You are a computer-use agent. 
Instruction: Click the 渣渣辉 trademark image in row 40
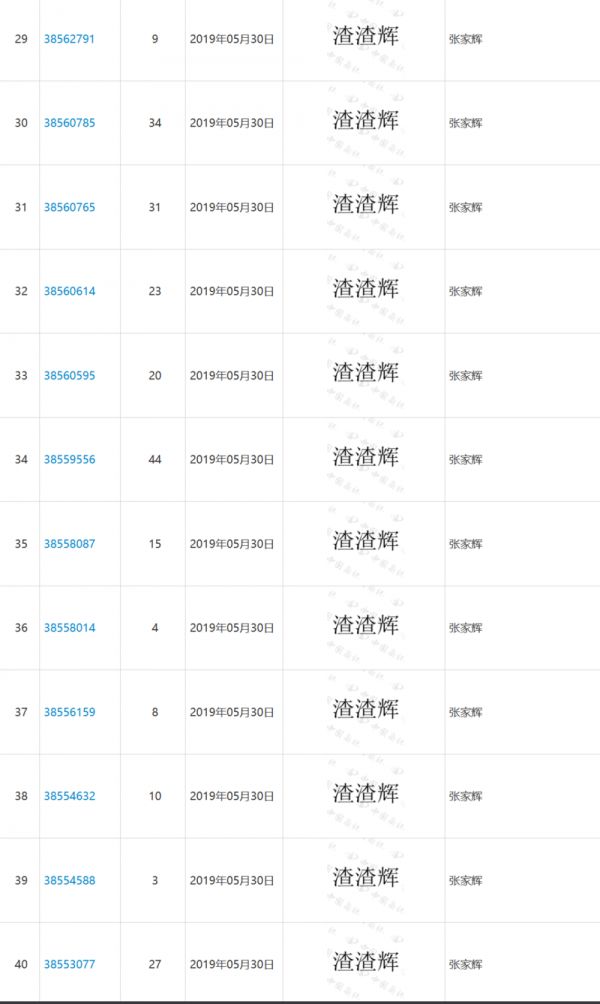365,962
